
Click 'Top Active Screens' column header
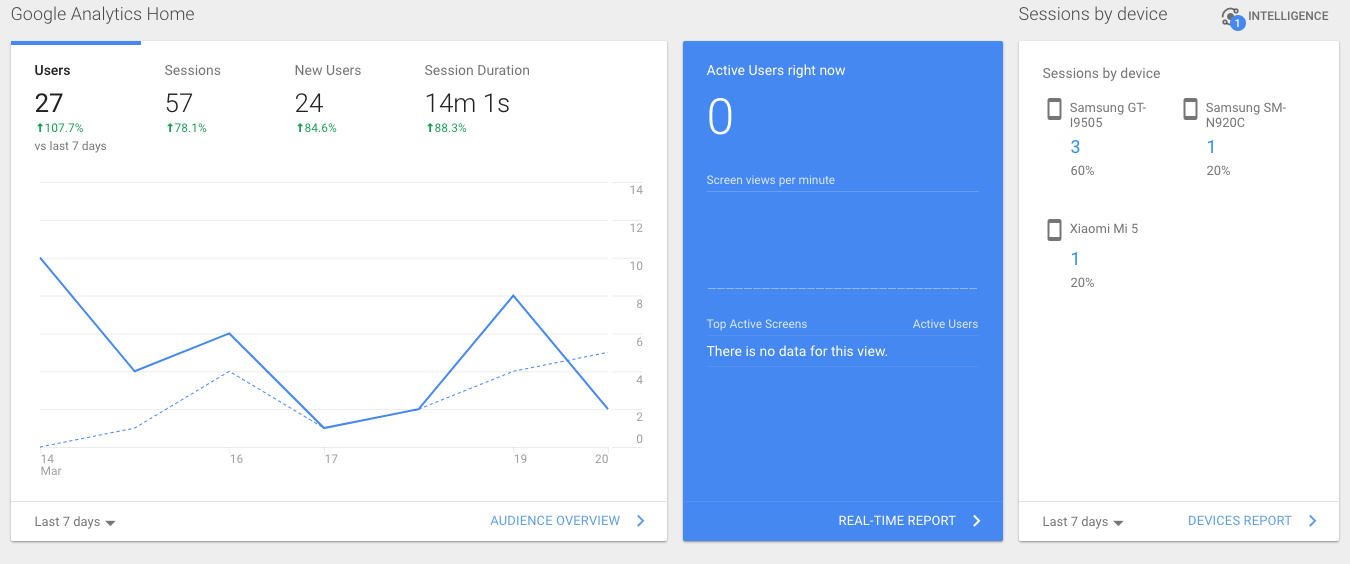757,324
